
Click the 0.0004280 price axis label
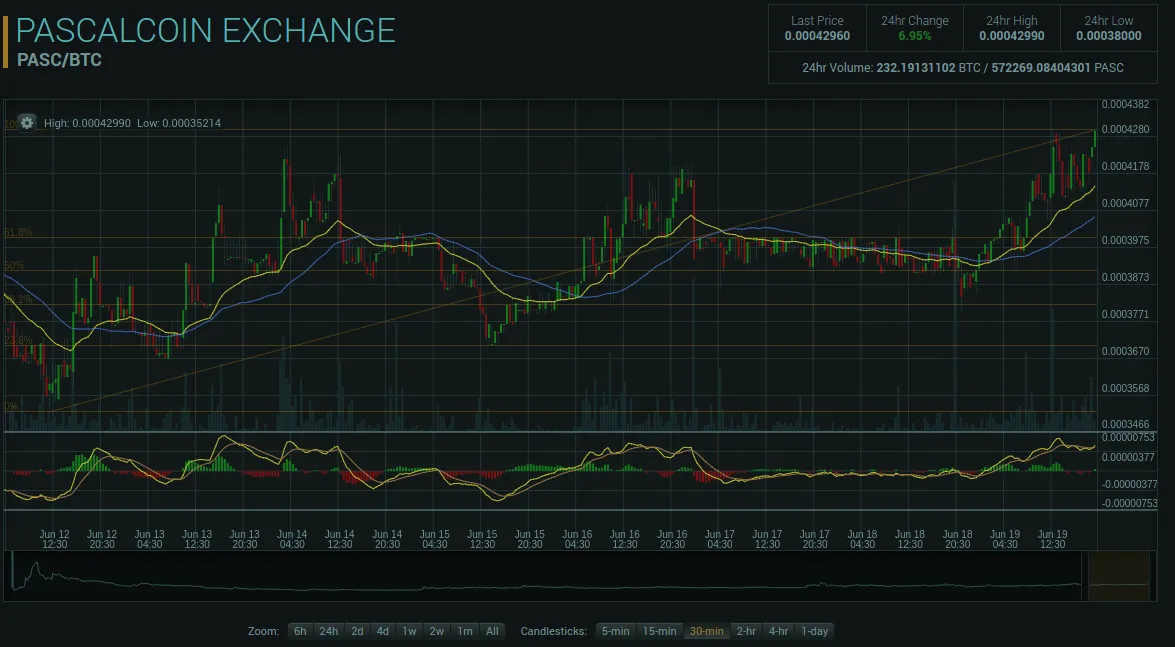pos(1125,130)
